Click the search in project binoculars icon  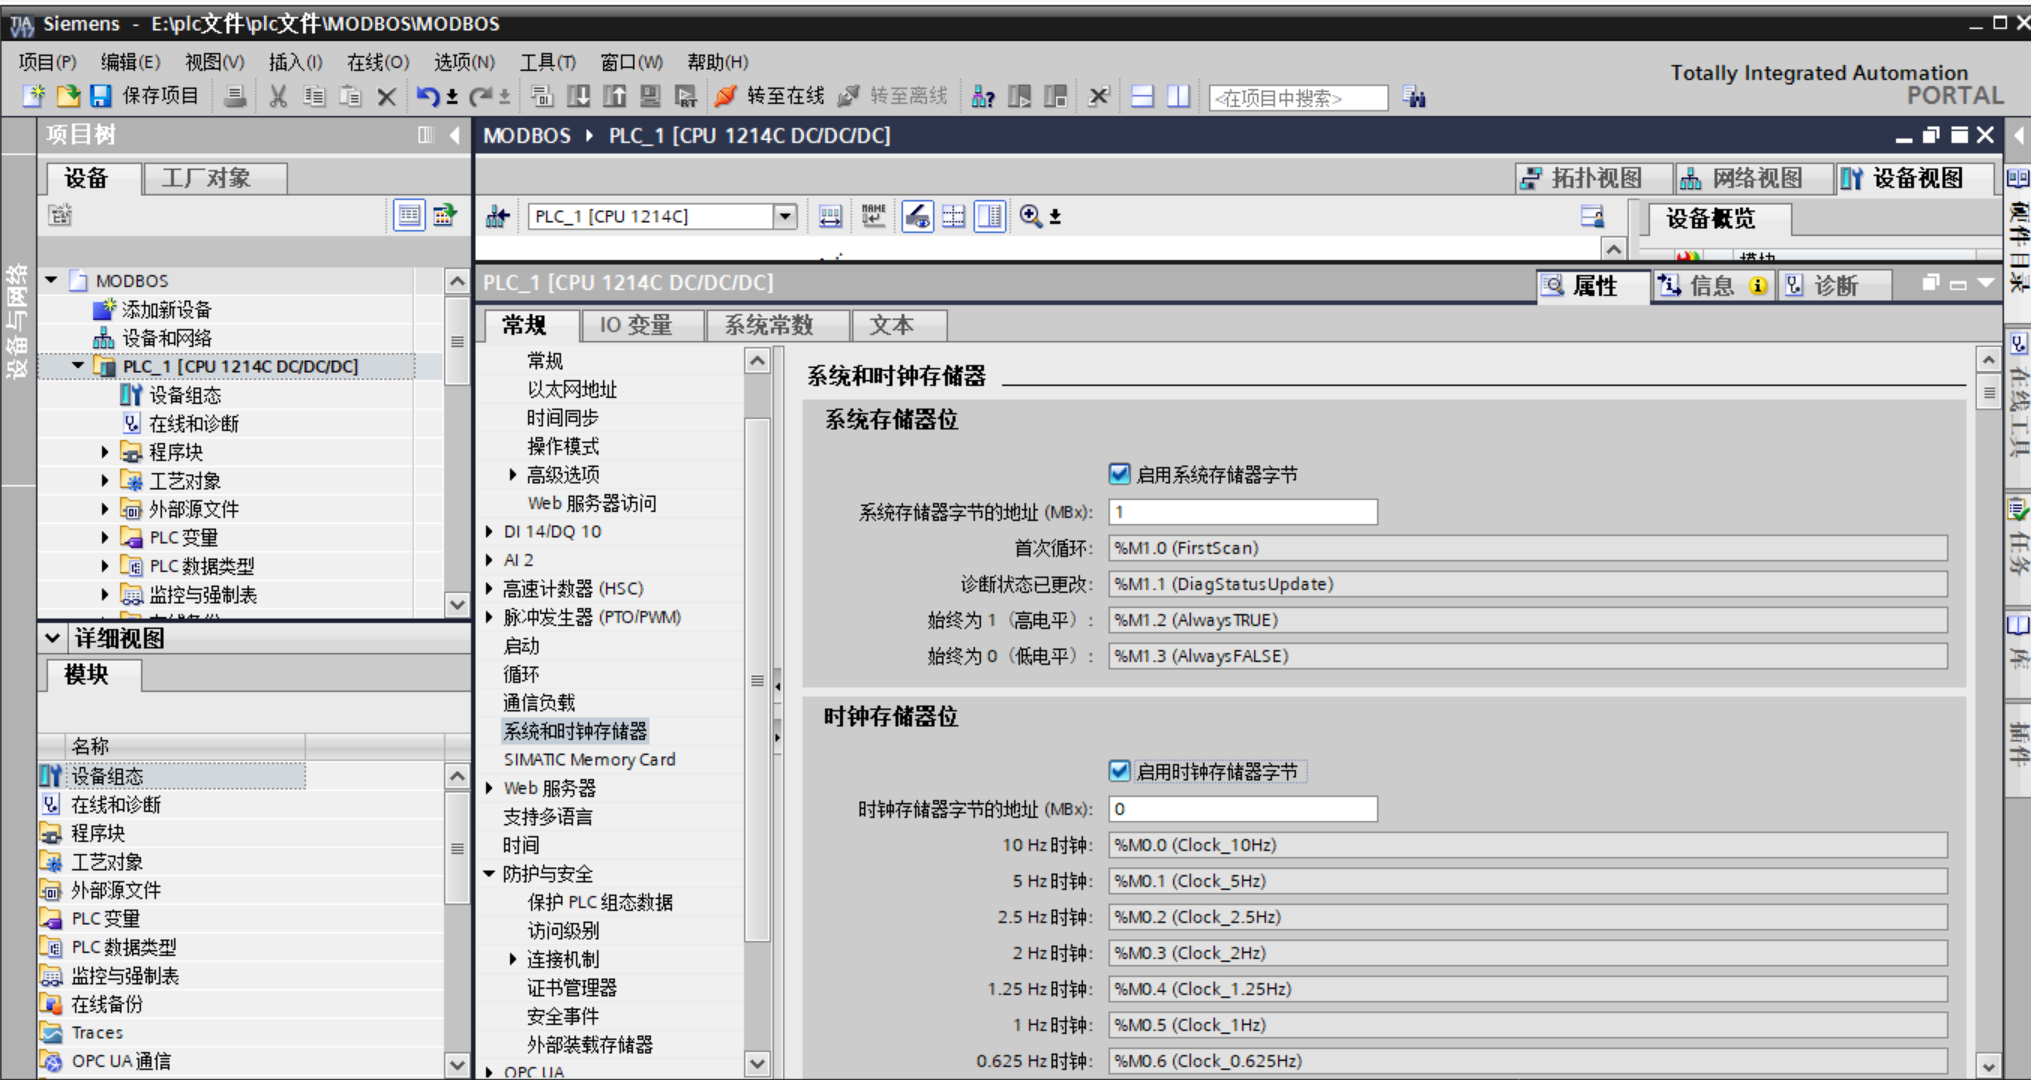tap(1414, 97)
